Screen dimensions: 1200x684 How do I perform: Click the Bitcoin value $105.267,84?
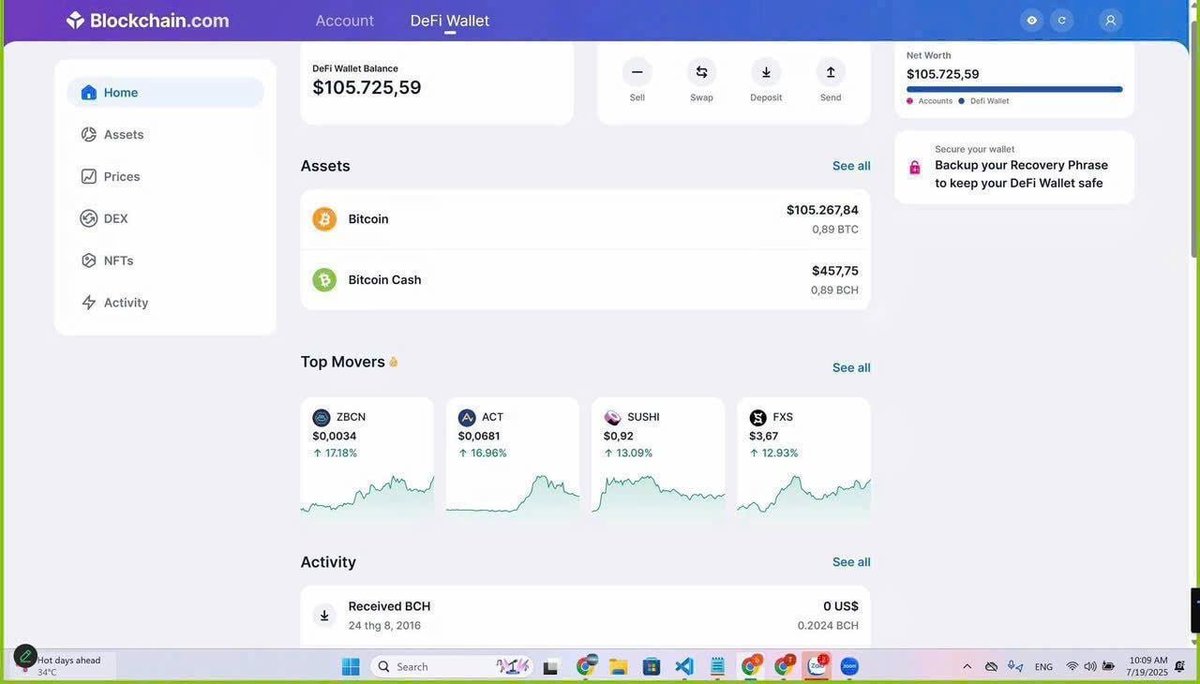(x=822, y=210)
